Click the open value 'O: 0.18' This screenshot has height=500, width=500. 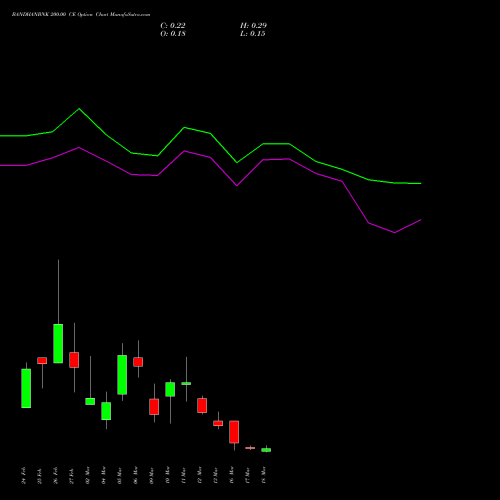coord(173,34)
